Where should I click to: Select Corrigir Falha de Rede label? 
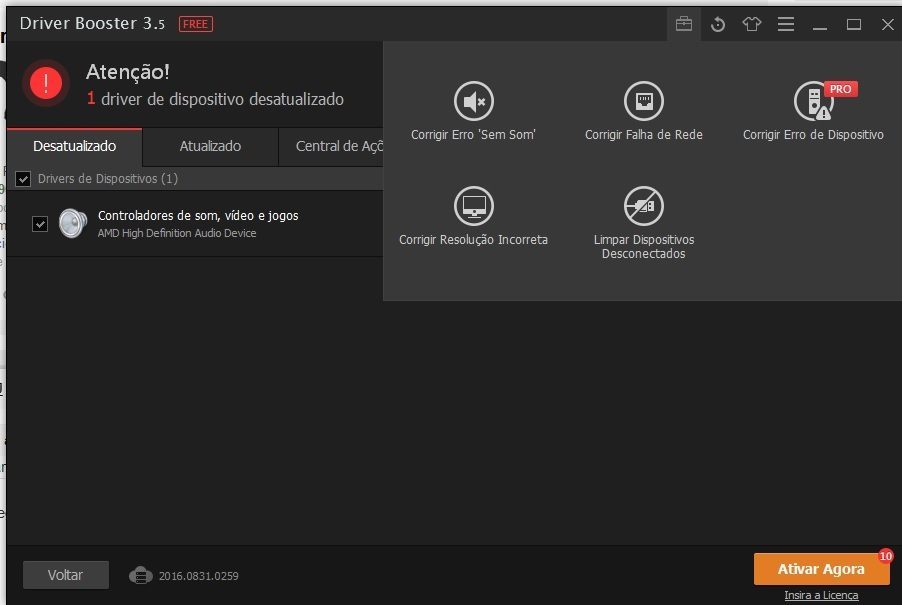click(644, 135)
